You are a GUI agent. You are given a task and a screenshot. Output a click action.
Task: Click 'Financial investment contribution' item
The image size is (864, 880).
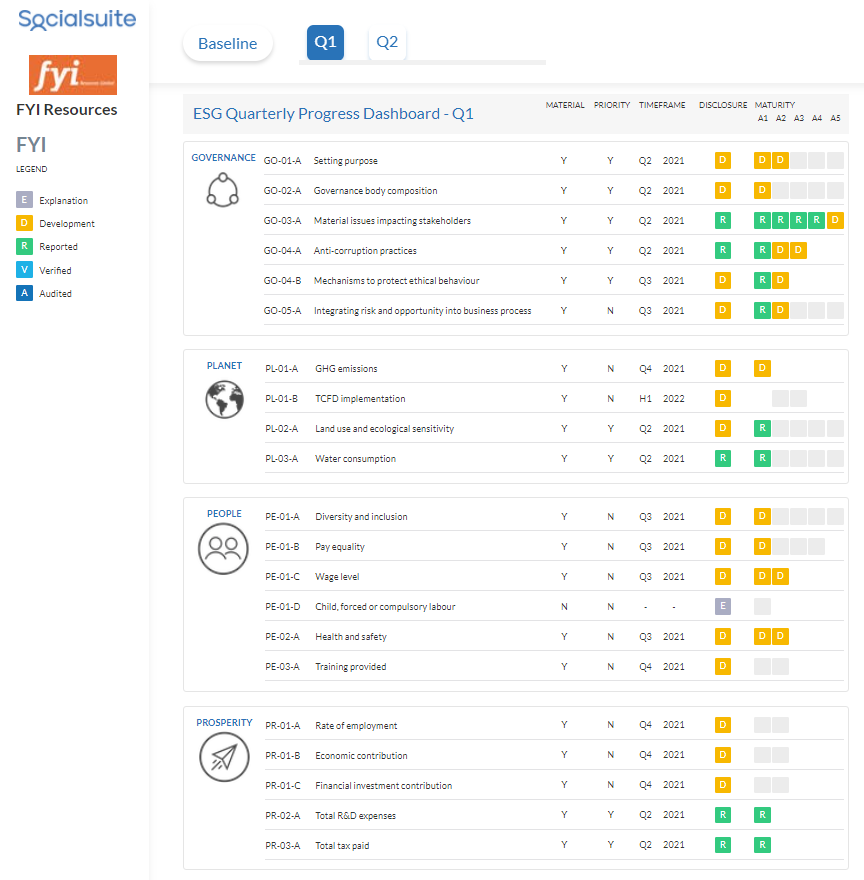point(383,786)
